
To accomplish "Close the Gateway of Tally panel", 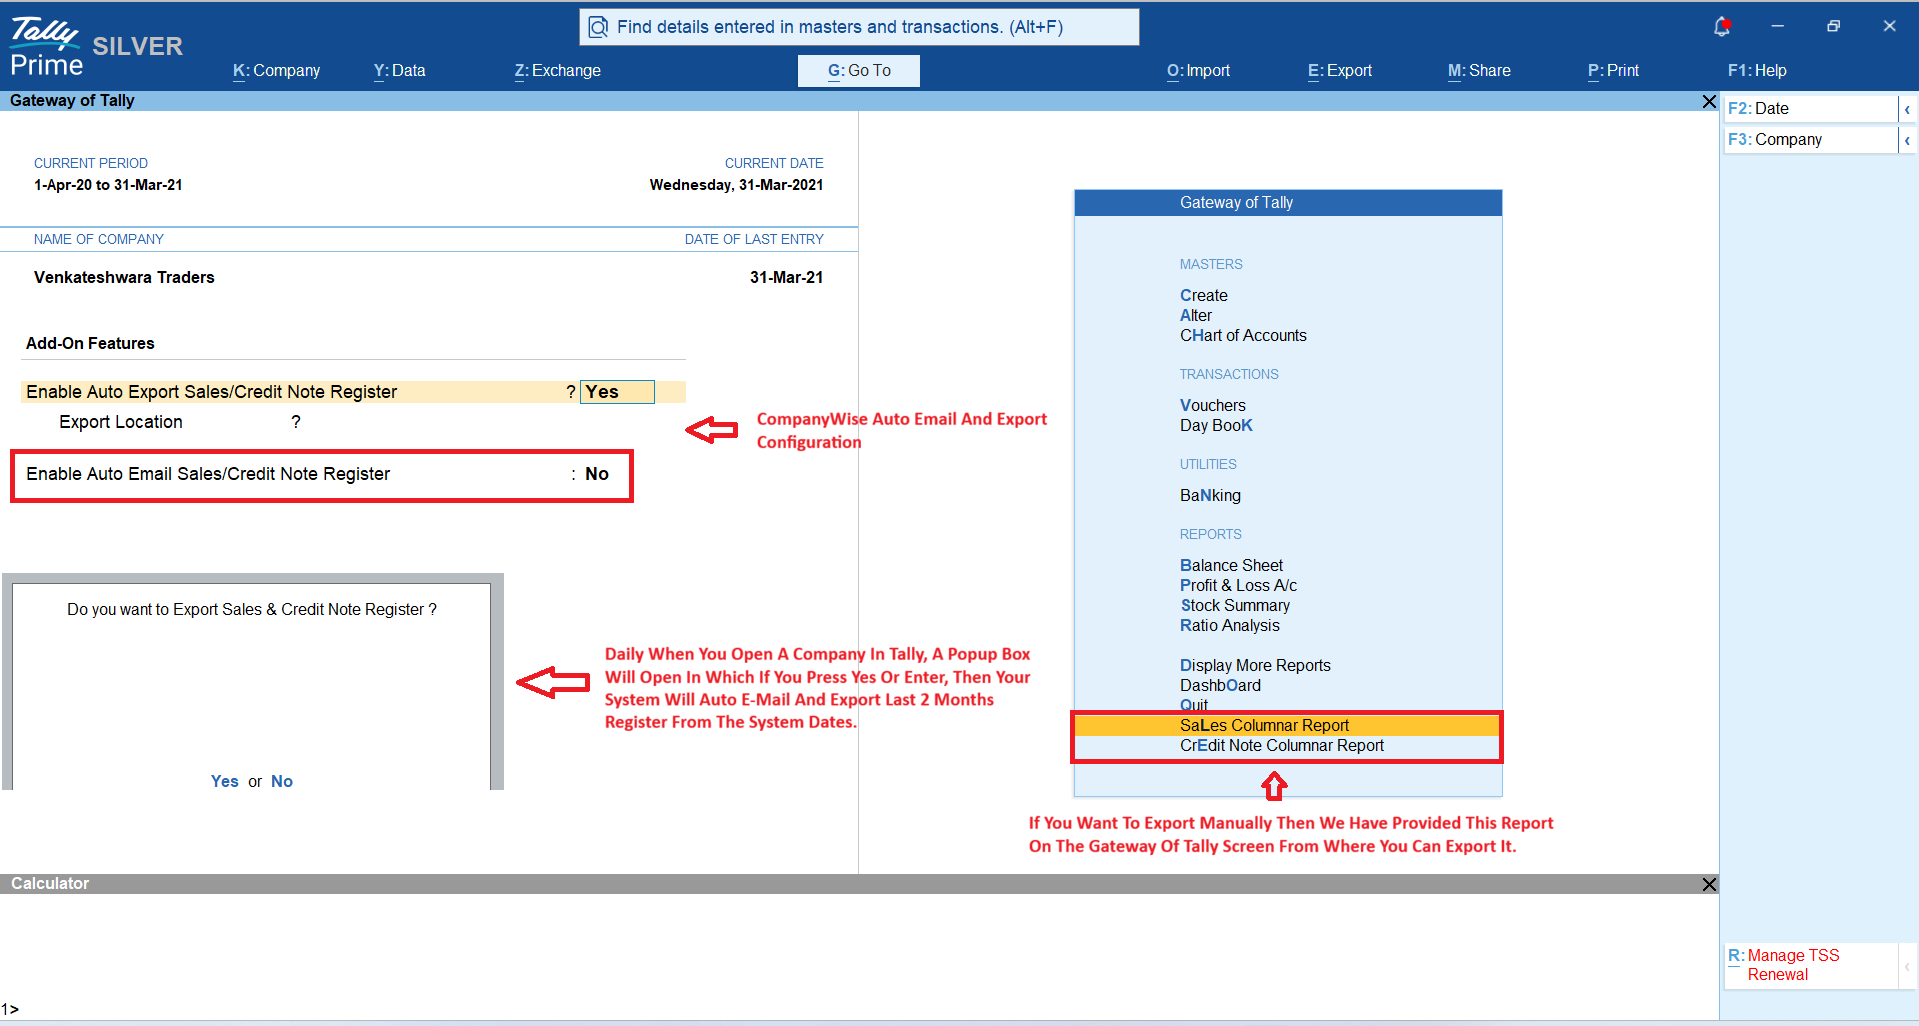I will [1709, 101].
